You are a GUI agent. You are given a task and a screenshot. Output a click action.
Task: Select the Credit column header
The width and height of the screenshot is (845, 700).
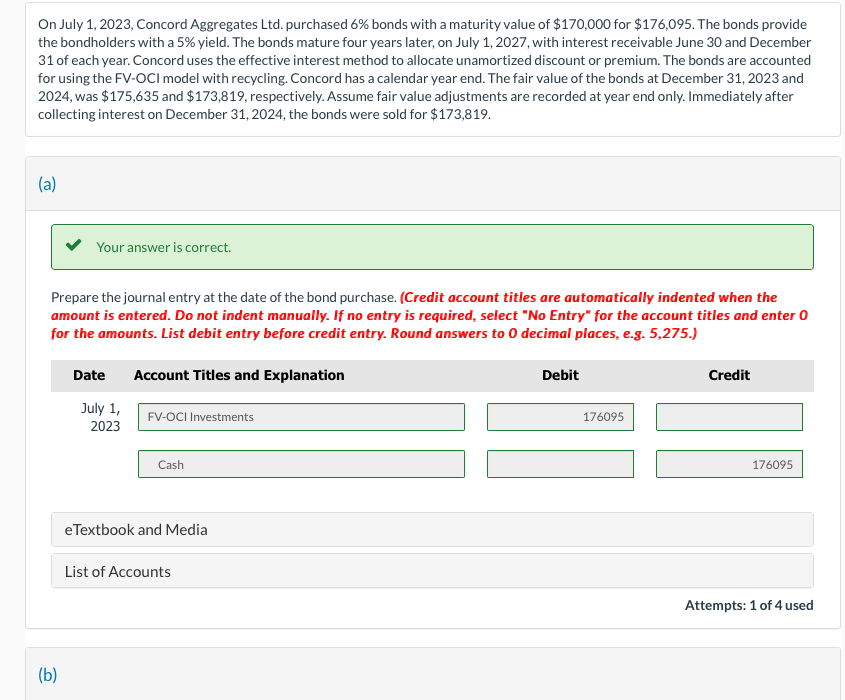(728, 375)
